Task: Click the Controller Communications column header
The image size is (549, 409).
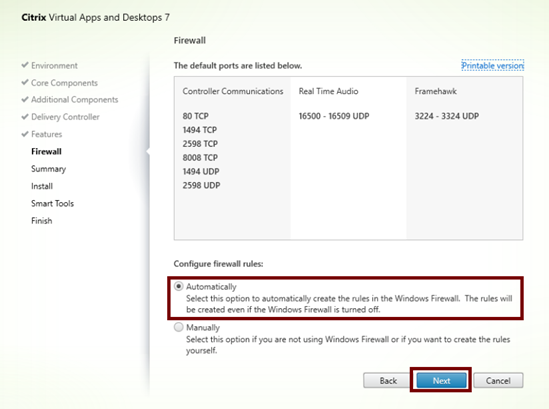Action: click(232, 91)
